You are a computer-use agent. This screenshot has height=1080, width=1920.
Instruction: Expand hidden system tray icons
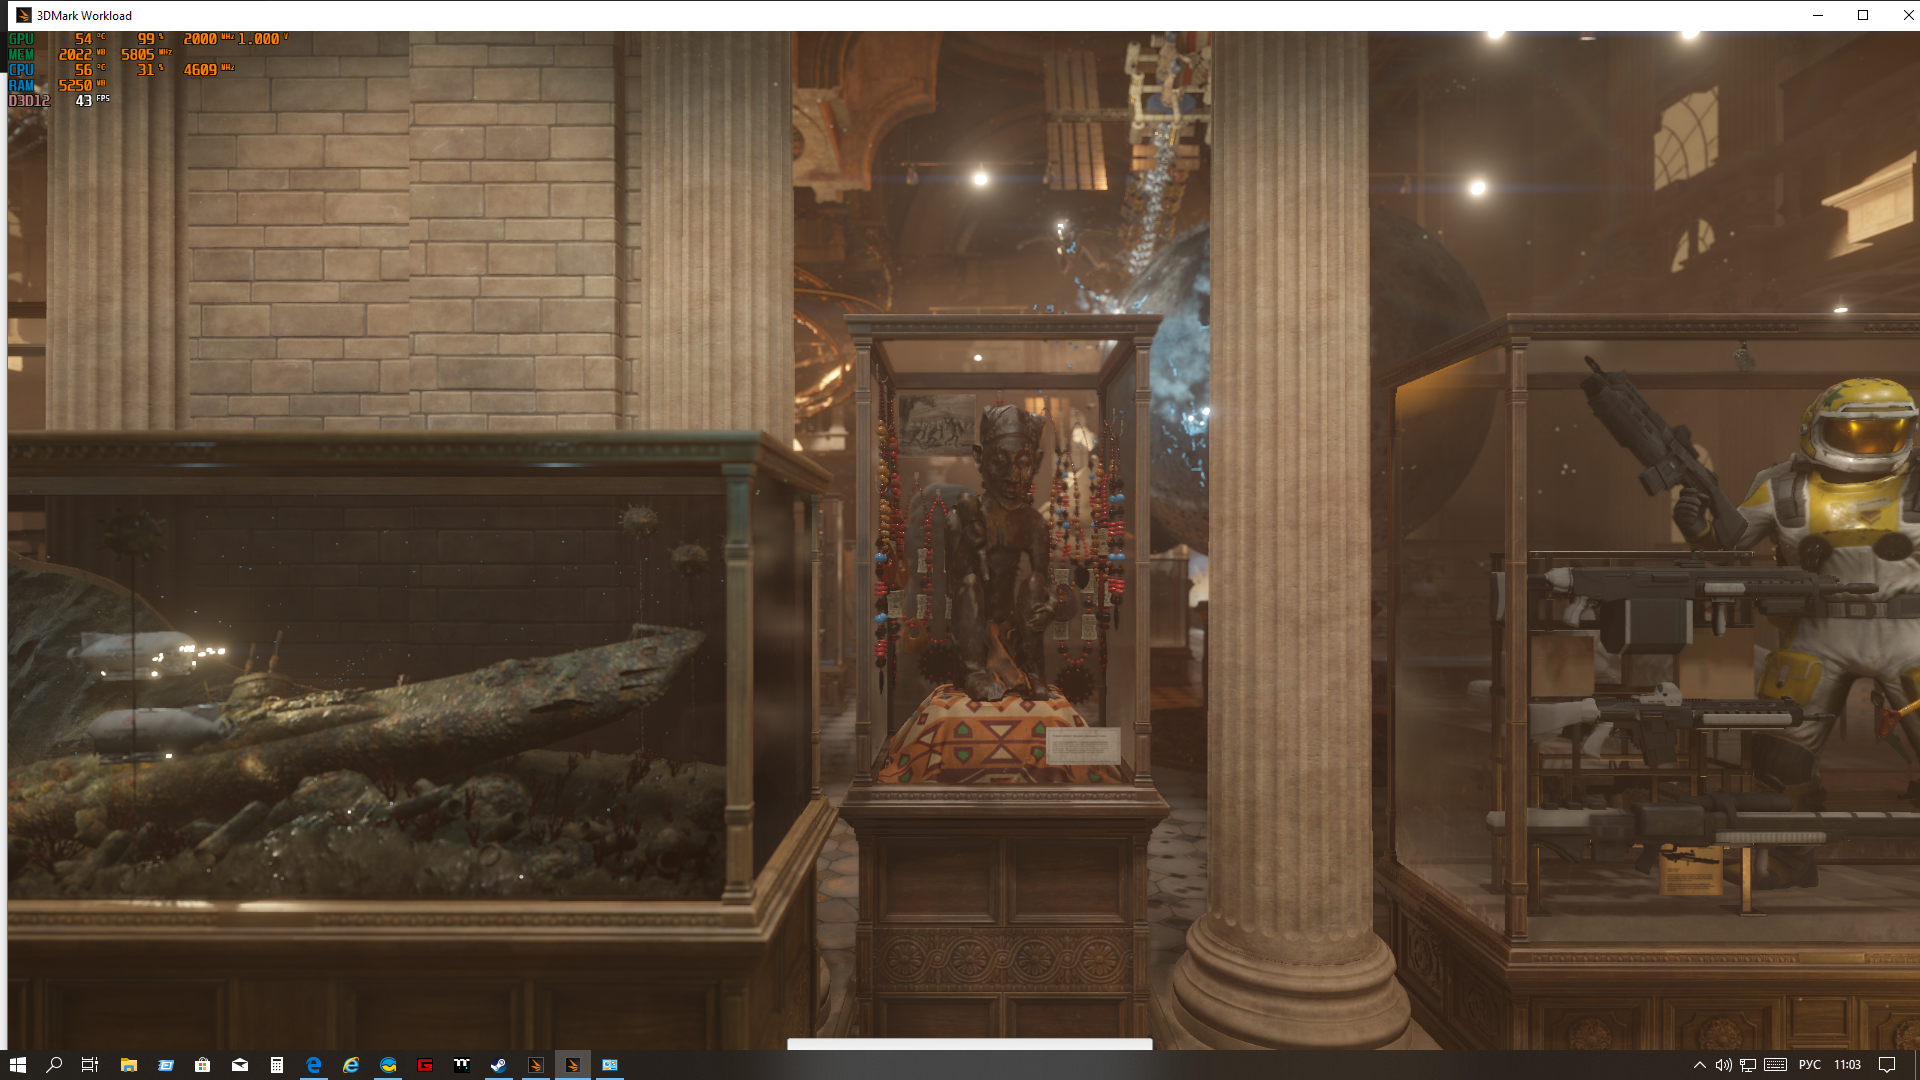1699,1065
